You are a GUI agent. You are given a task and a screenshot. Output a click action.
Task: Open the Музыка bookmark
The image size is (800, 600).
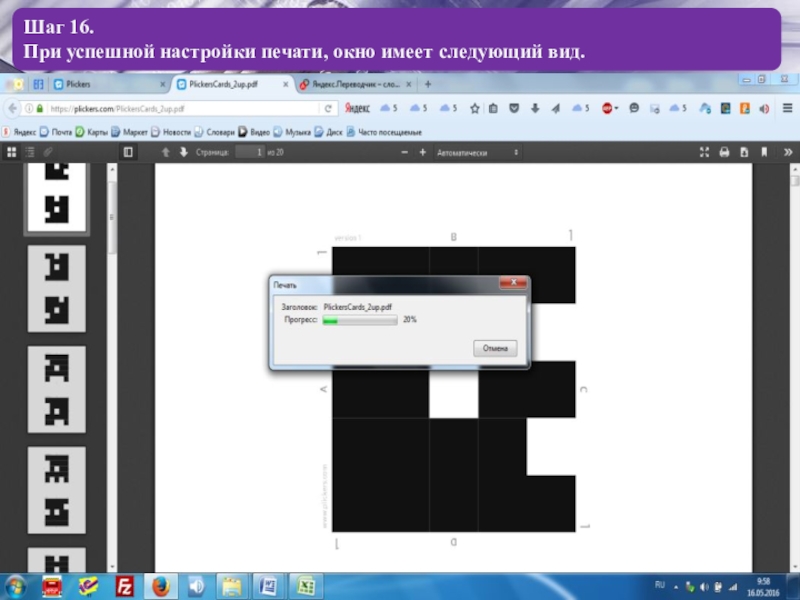pos(292,132)
